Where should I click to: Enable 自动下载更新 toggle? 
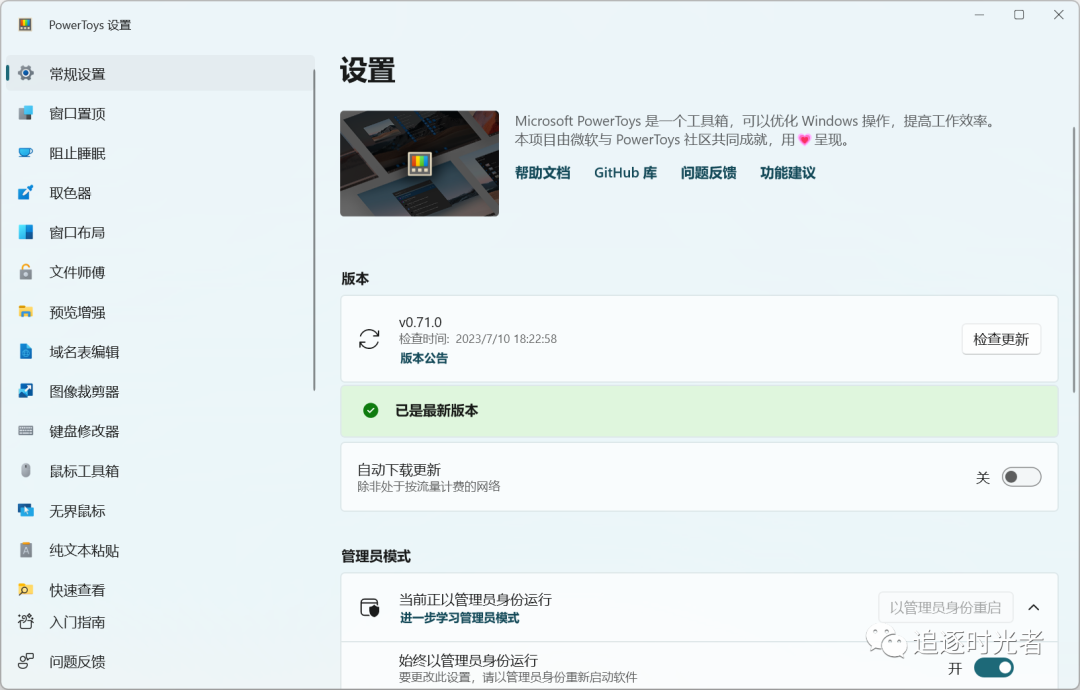[1021, 476]
